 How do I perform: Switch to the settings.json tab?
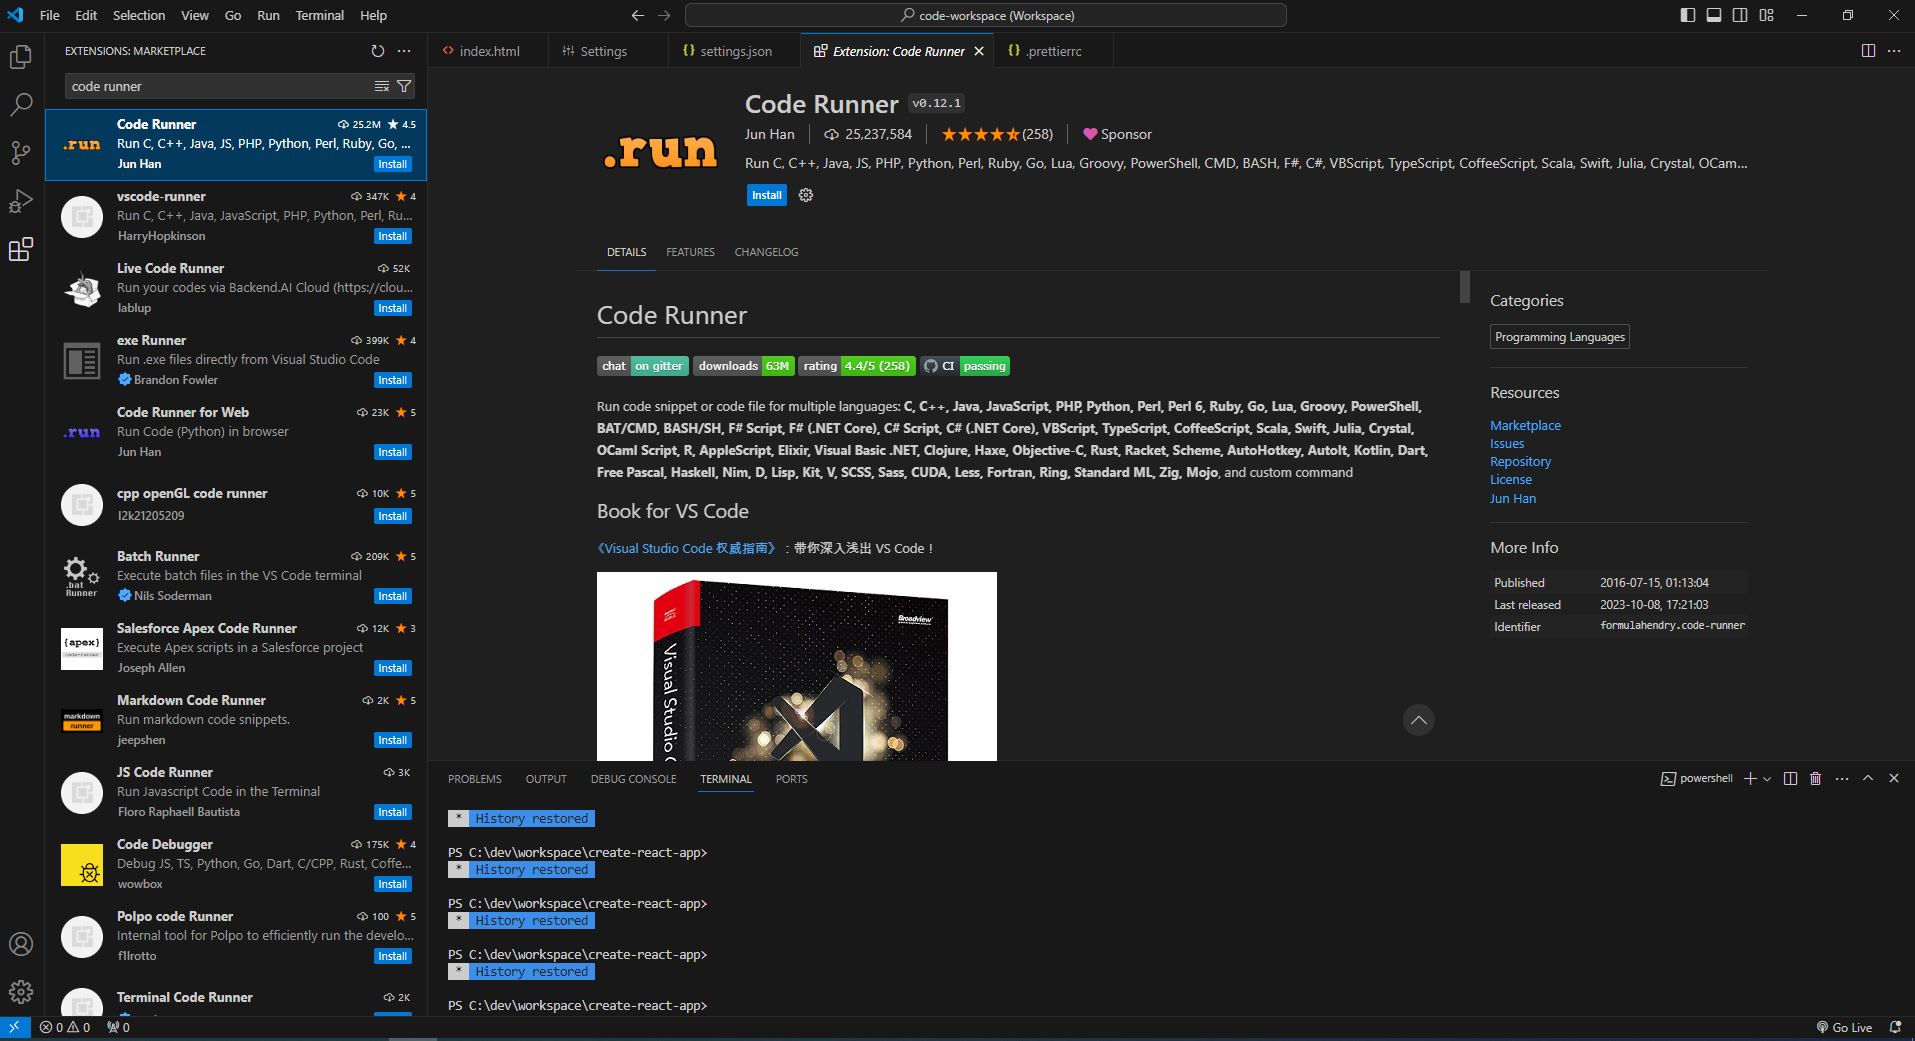click(x=735, y=51)
